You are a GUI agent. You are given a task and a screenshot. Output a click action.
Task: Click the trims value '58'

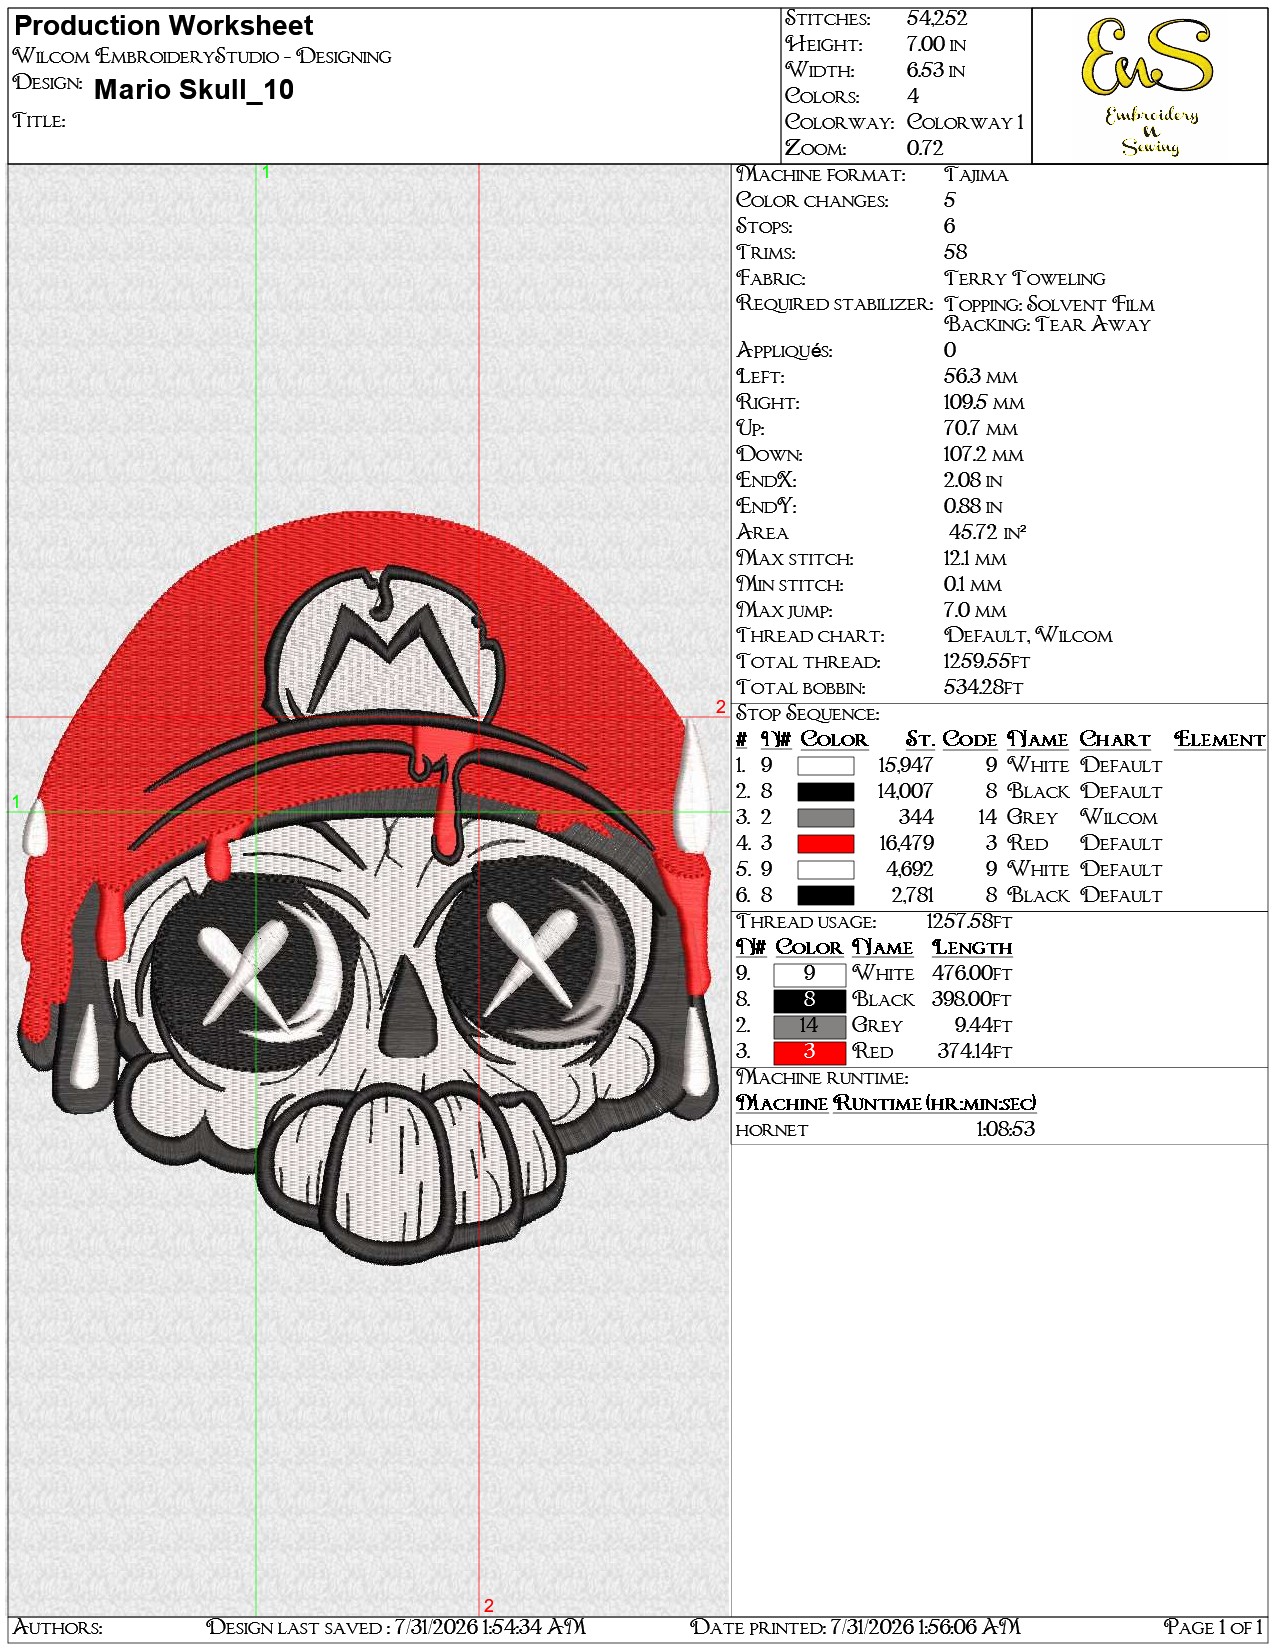point(956,252)
